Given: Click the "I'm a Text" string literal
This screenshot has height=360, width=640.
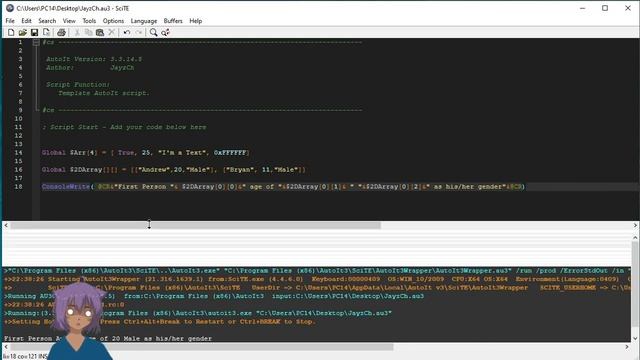Looking at the screenshot, I should (x=182, y=153).
